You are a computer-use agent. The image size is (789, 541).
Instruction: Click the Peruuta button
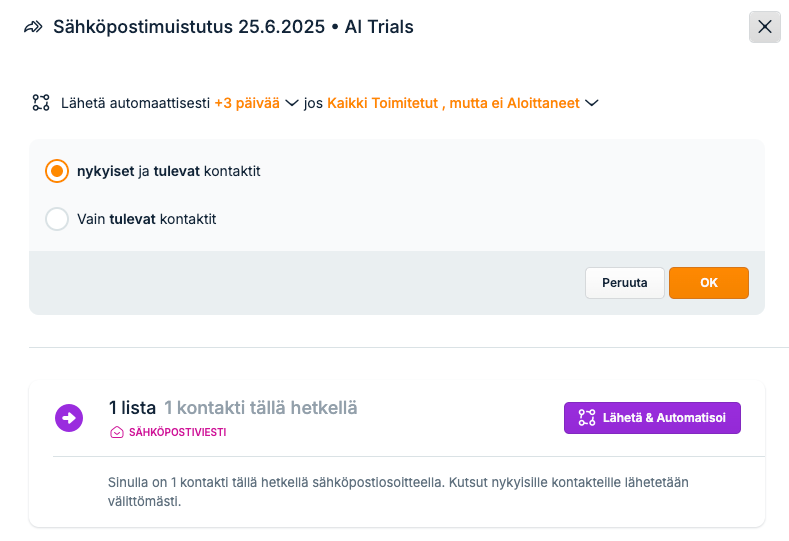pos(624,283)
